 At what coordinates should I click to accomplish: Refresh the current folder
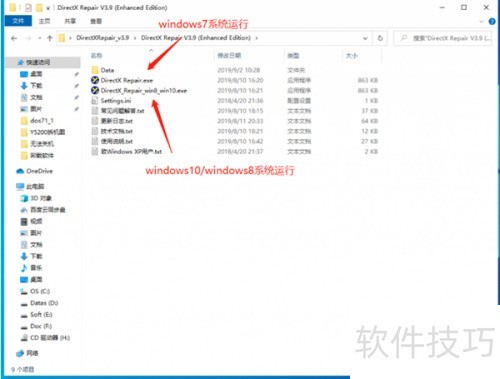[x=380, y=38]
